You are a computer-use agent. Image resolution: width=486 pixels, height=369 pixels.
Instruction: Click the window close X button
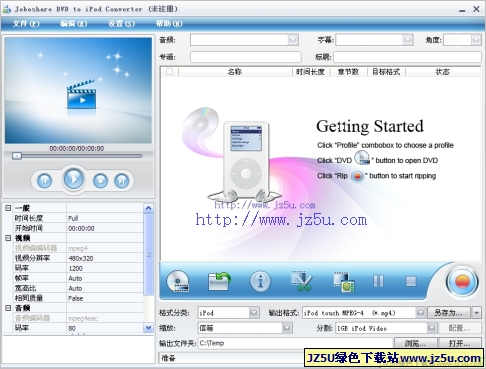[476, 9]
